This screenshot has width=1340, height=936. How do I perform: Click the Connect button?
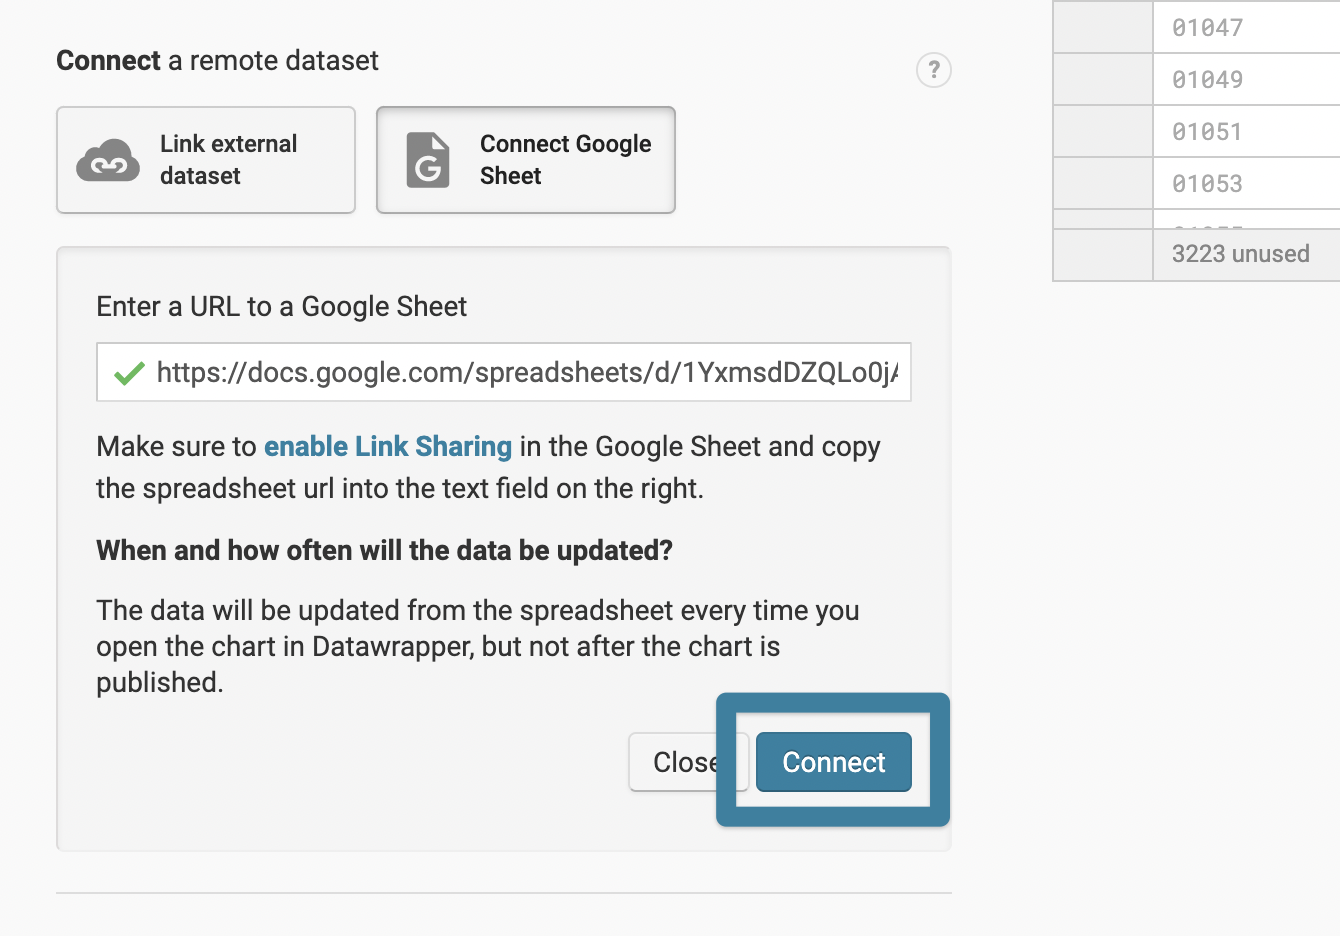833,762
